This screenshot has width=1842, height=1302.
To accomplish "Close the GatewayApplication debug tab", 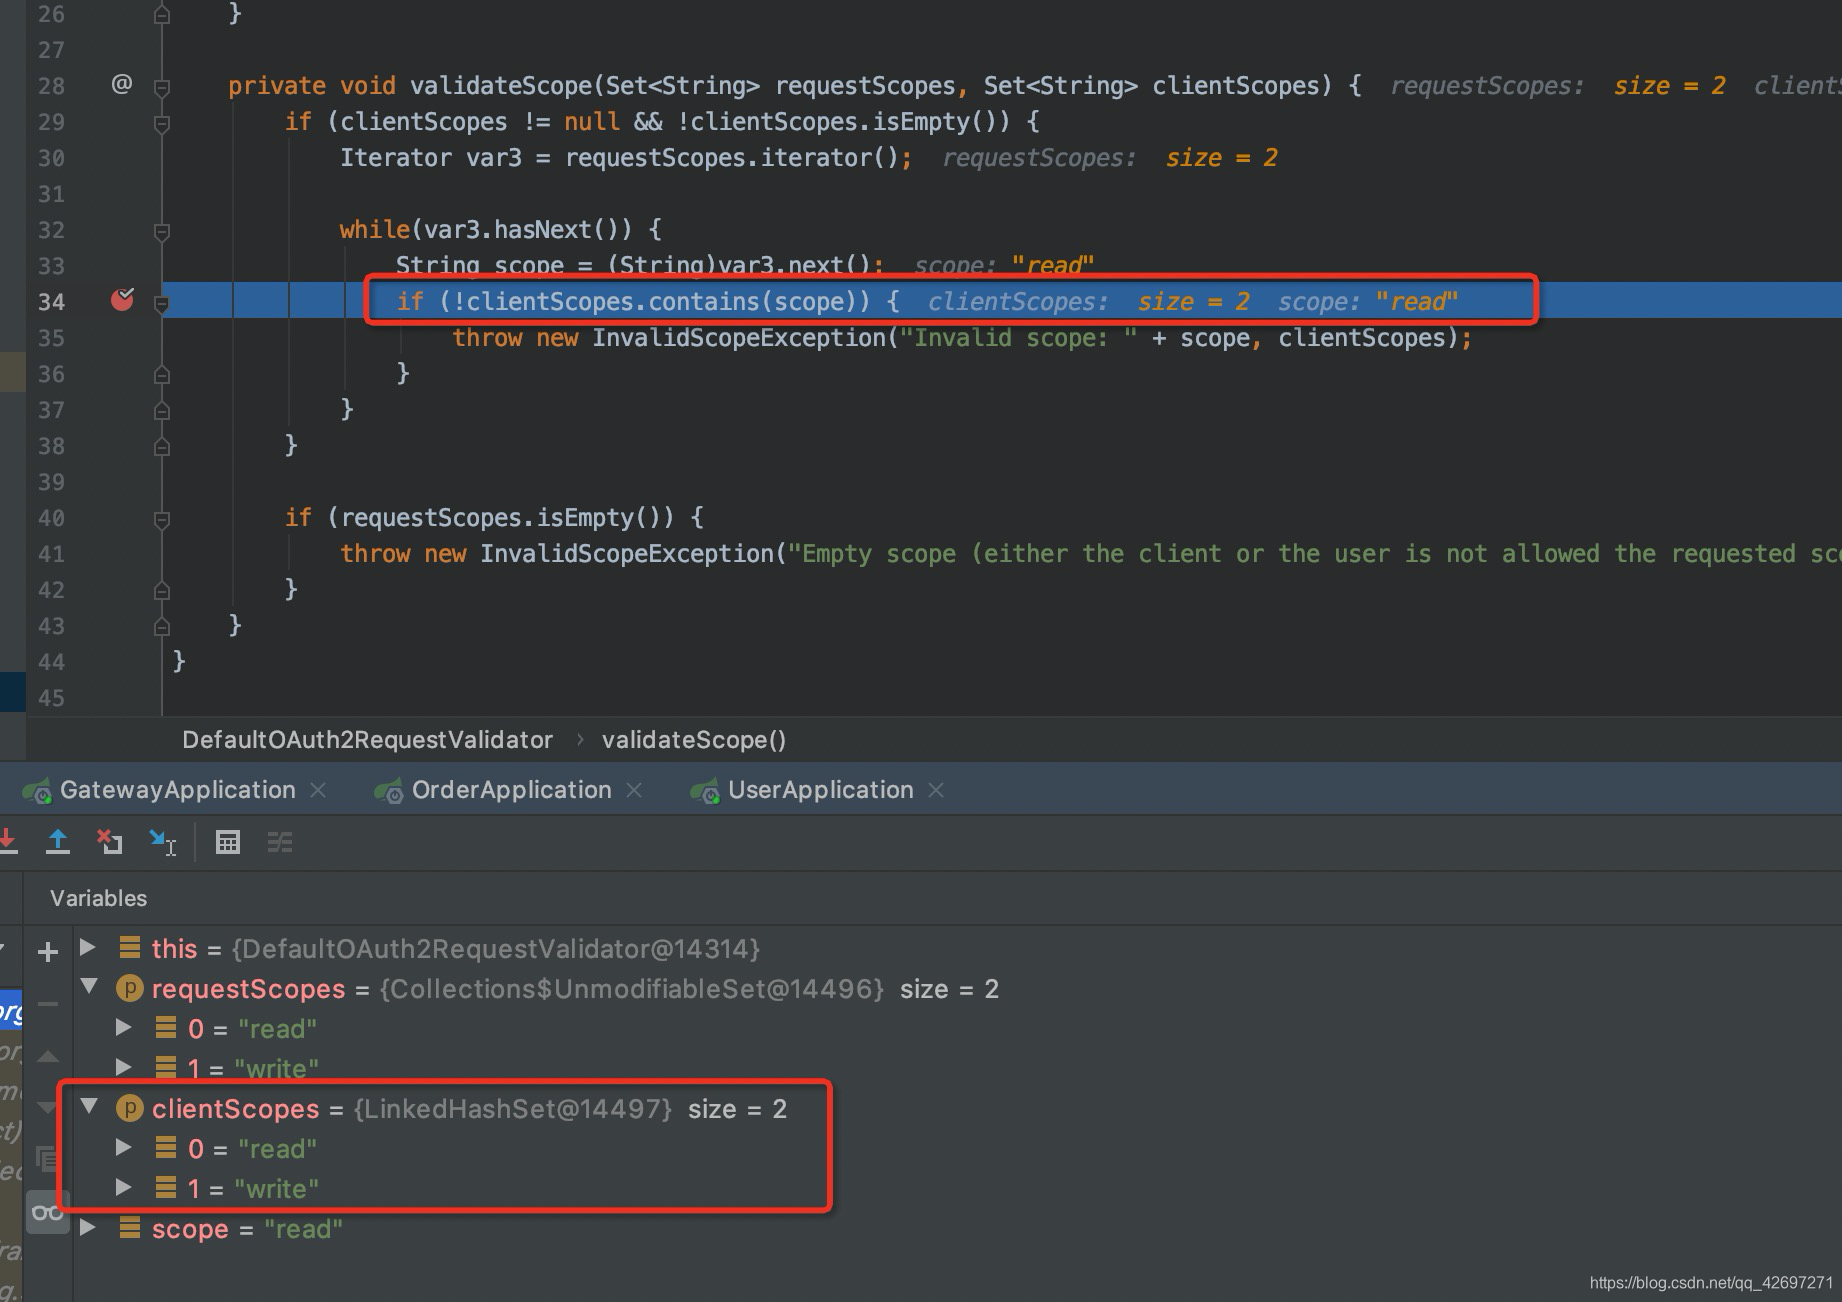I will pyautogui.click(x=318, y=790).
